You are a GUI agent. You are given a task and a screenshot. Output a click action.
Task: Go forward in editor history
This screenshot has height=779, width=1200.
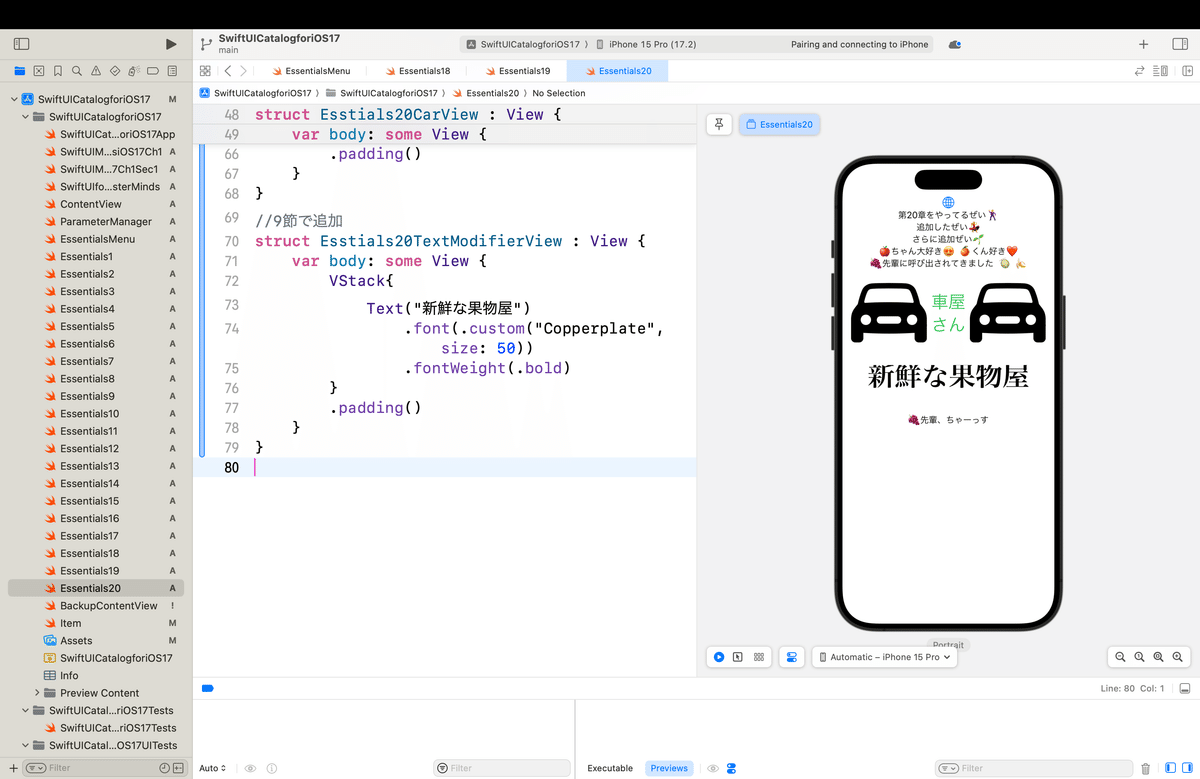tap(244, 71)
